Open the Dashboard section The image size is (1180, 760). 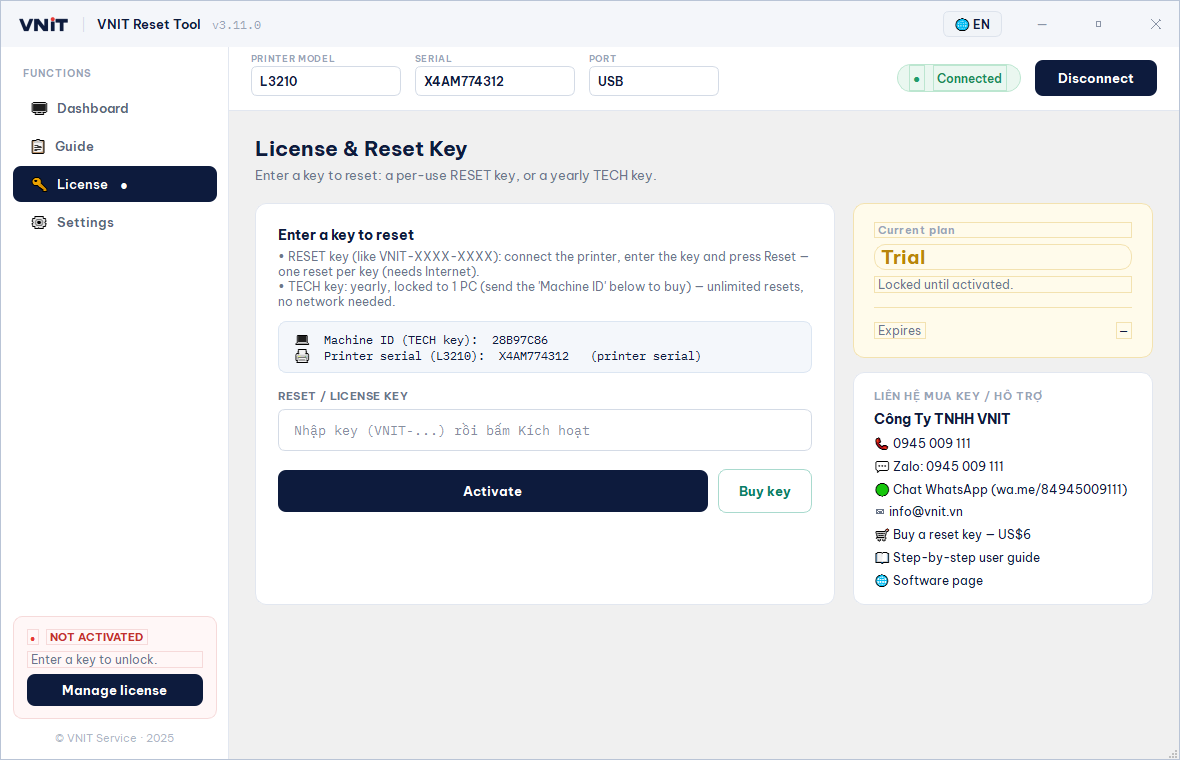[114, 108]
